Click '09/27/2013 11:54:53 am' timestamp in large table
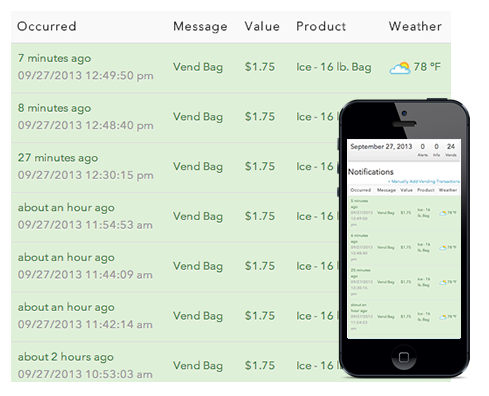The width and height of the screenshot is (489, 396). (x=85, y=225)
